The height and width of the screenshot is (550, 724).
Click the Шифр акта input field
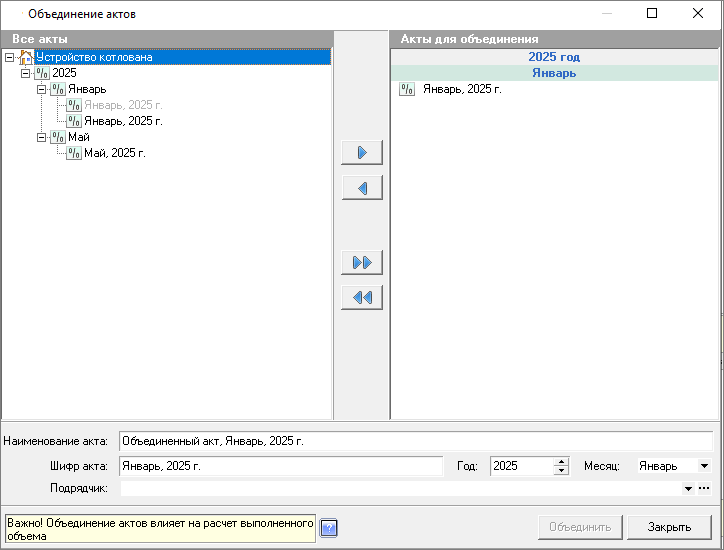point(280,466)
